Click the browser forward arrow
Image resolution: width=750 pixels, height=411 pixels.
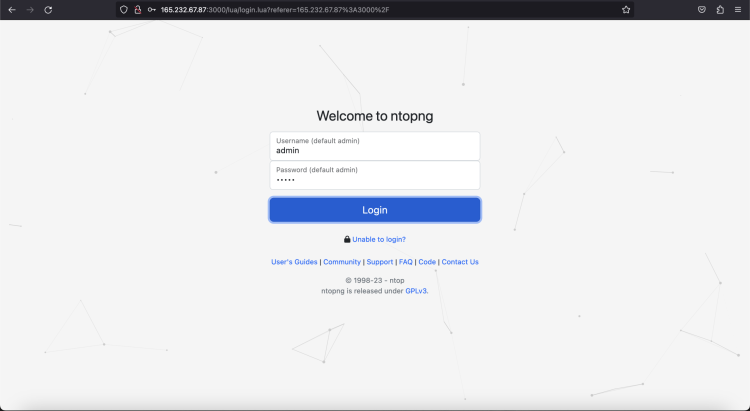[30, 10]
